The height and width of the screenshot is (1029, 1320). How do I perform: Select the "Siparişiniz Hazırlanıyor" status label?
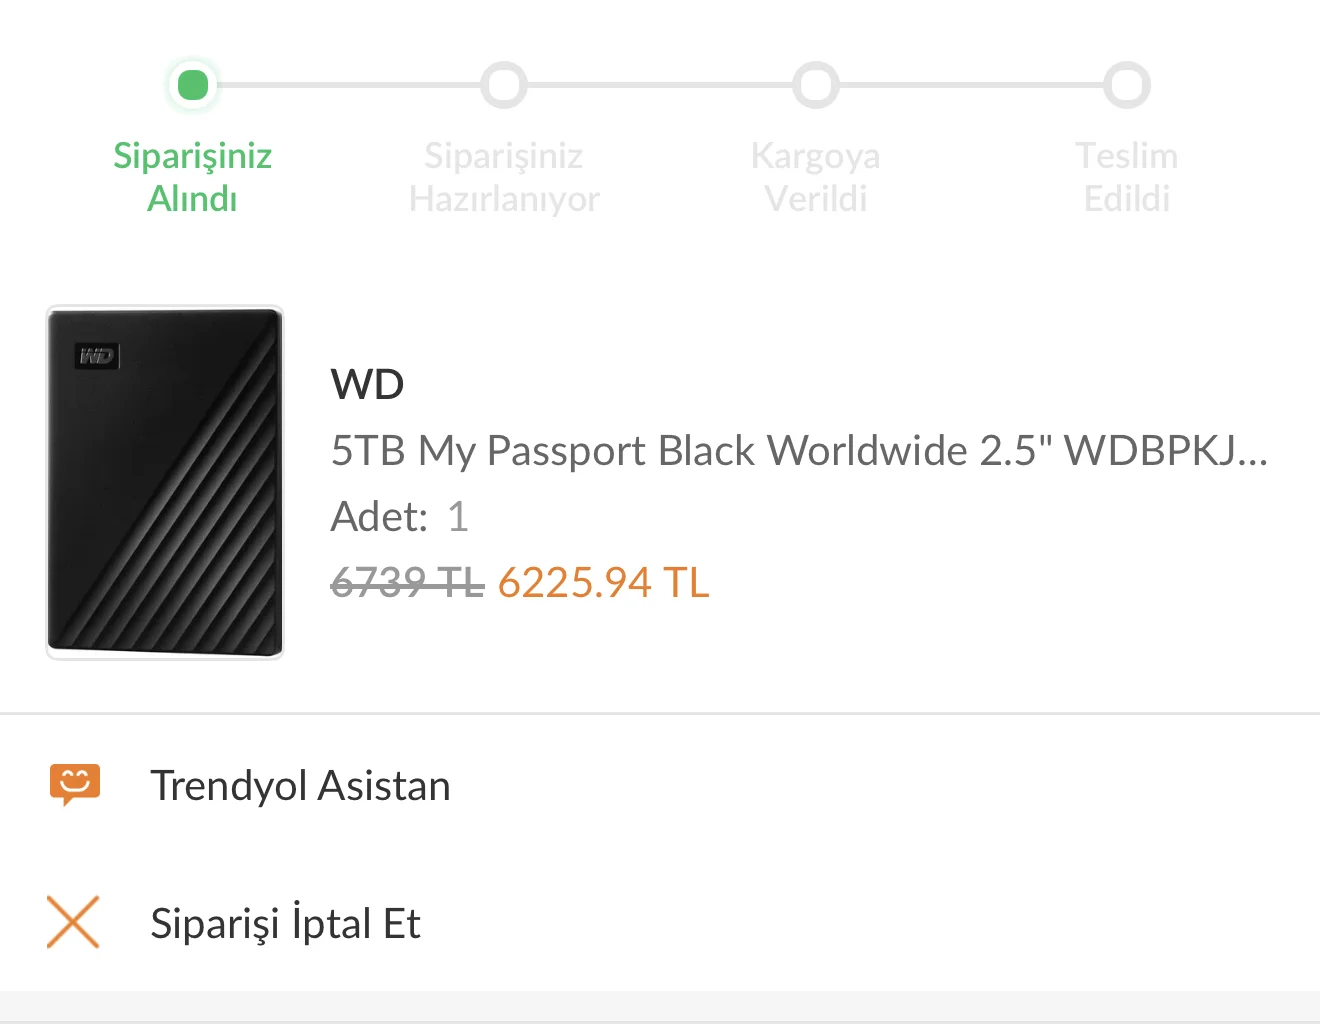(x=503, y=177)
